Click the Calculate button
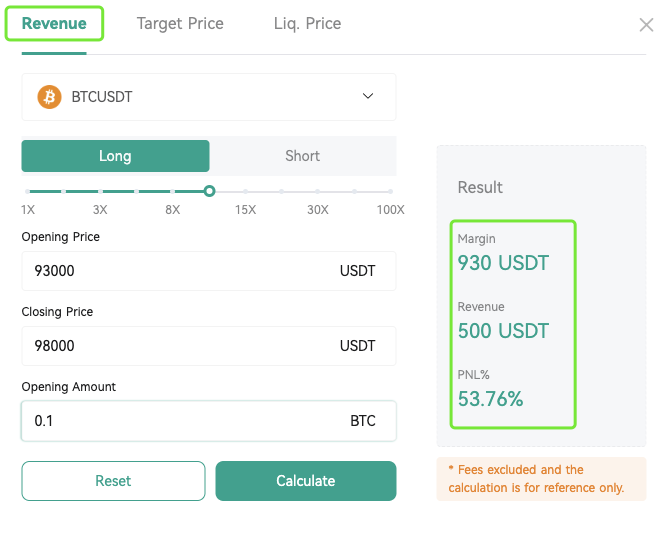 tap(306, 481)
